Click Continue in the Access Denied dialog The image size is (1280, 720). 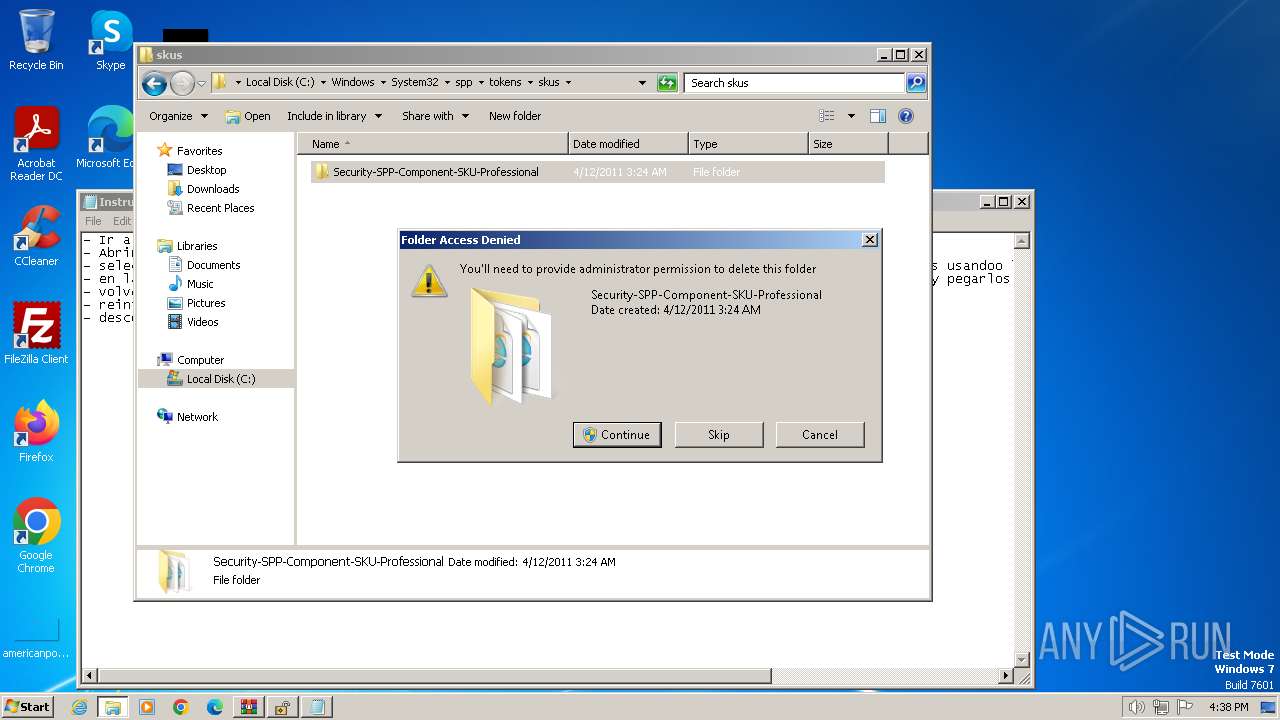click(x=617, y=435)
